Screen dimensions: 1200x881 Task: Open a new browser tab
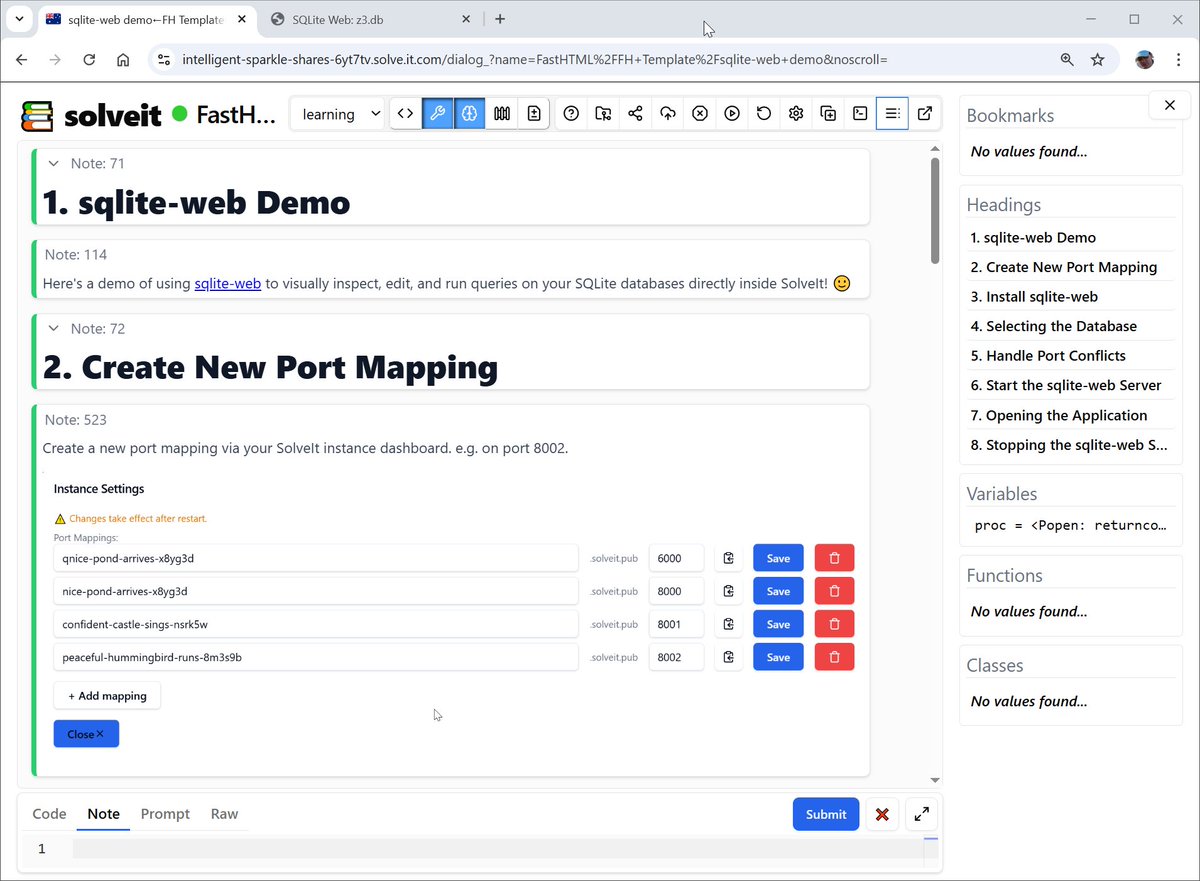(500, 19)
